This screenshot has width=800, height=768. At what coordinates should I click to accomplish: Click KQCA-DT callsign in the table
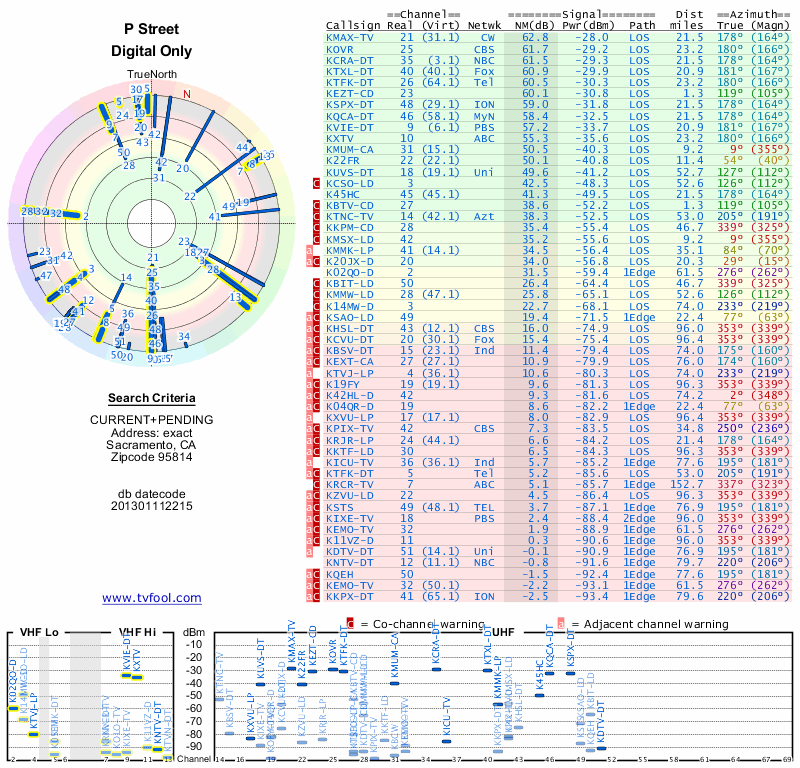point(349,116)
